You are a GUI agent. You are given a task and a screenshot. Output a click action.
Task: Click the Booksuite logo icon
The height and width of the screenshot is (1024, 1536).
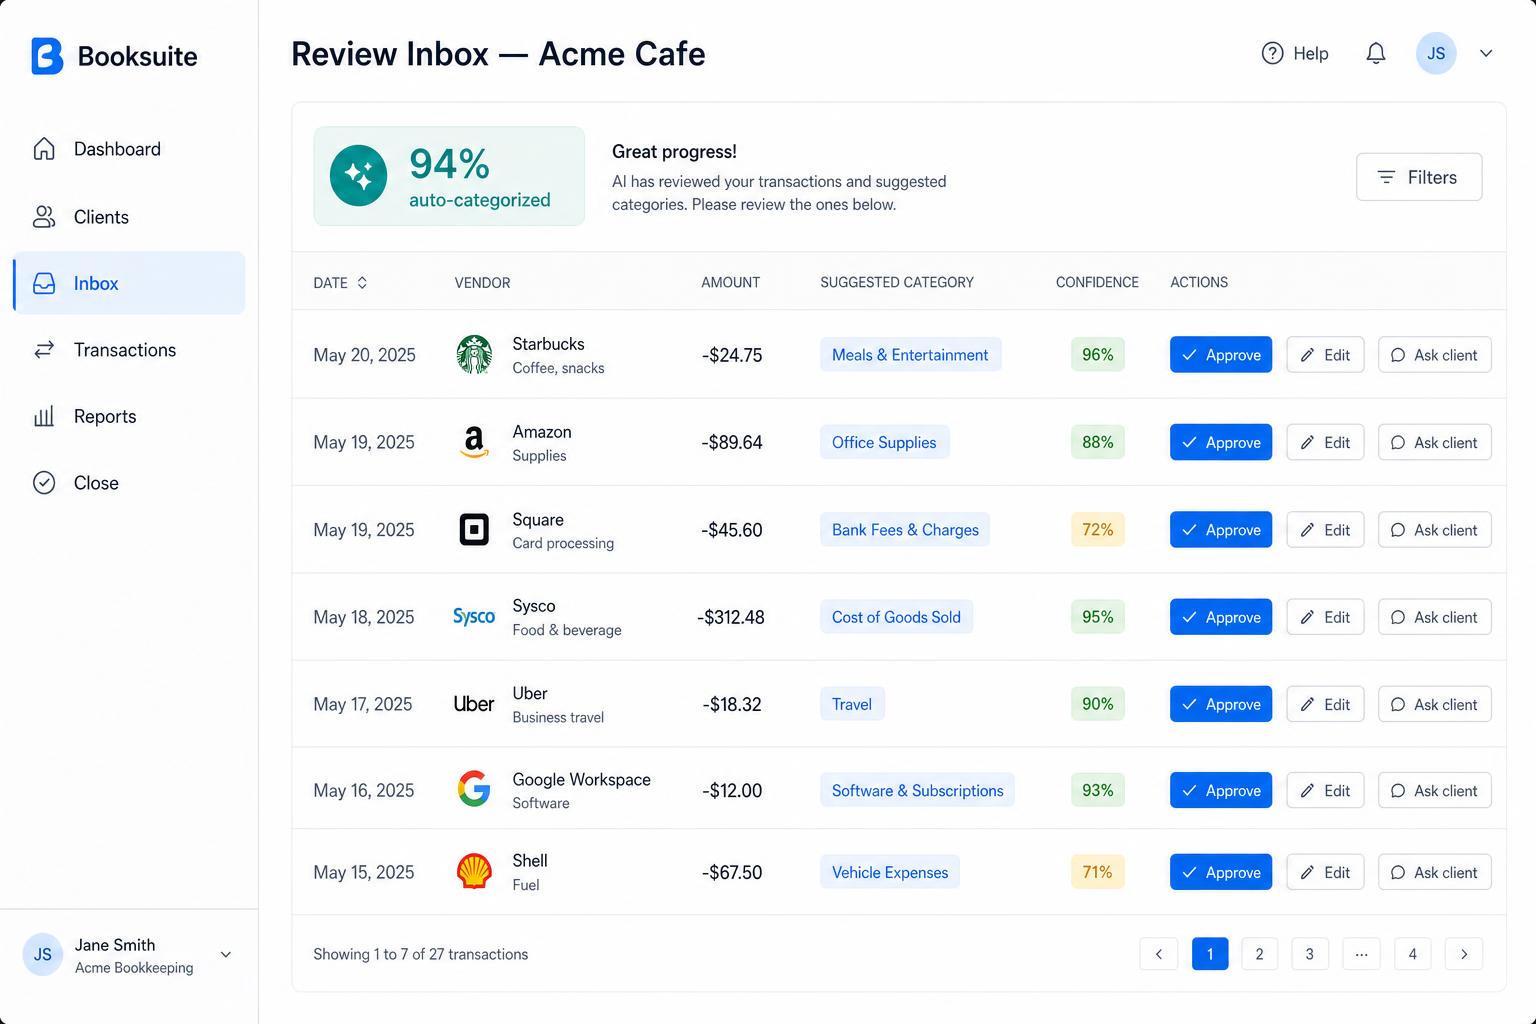pyautogui.click(x=47, y=56)
